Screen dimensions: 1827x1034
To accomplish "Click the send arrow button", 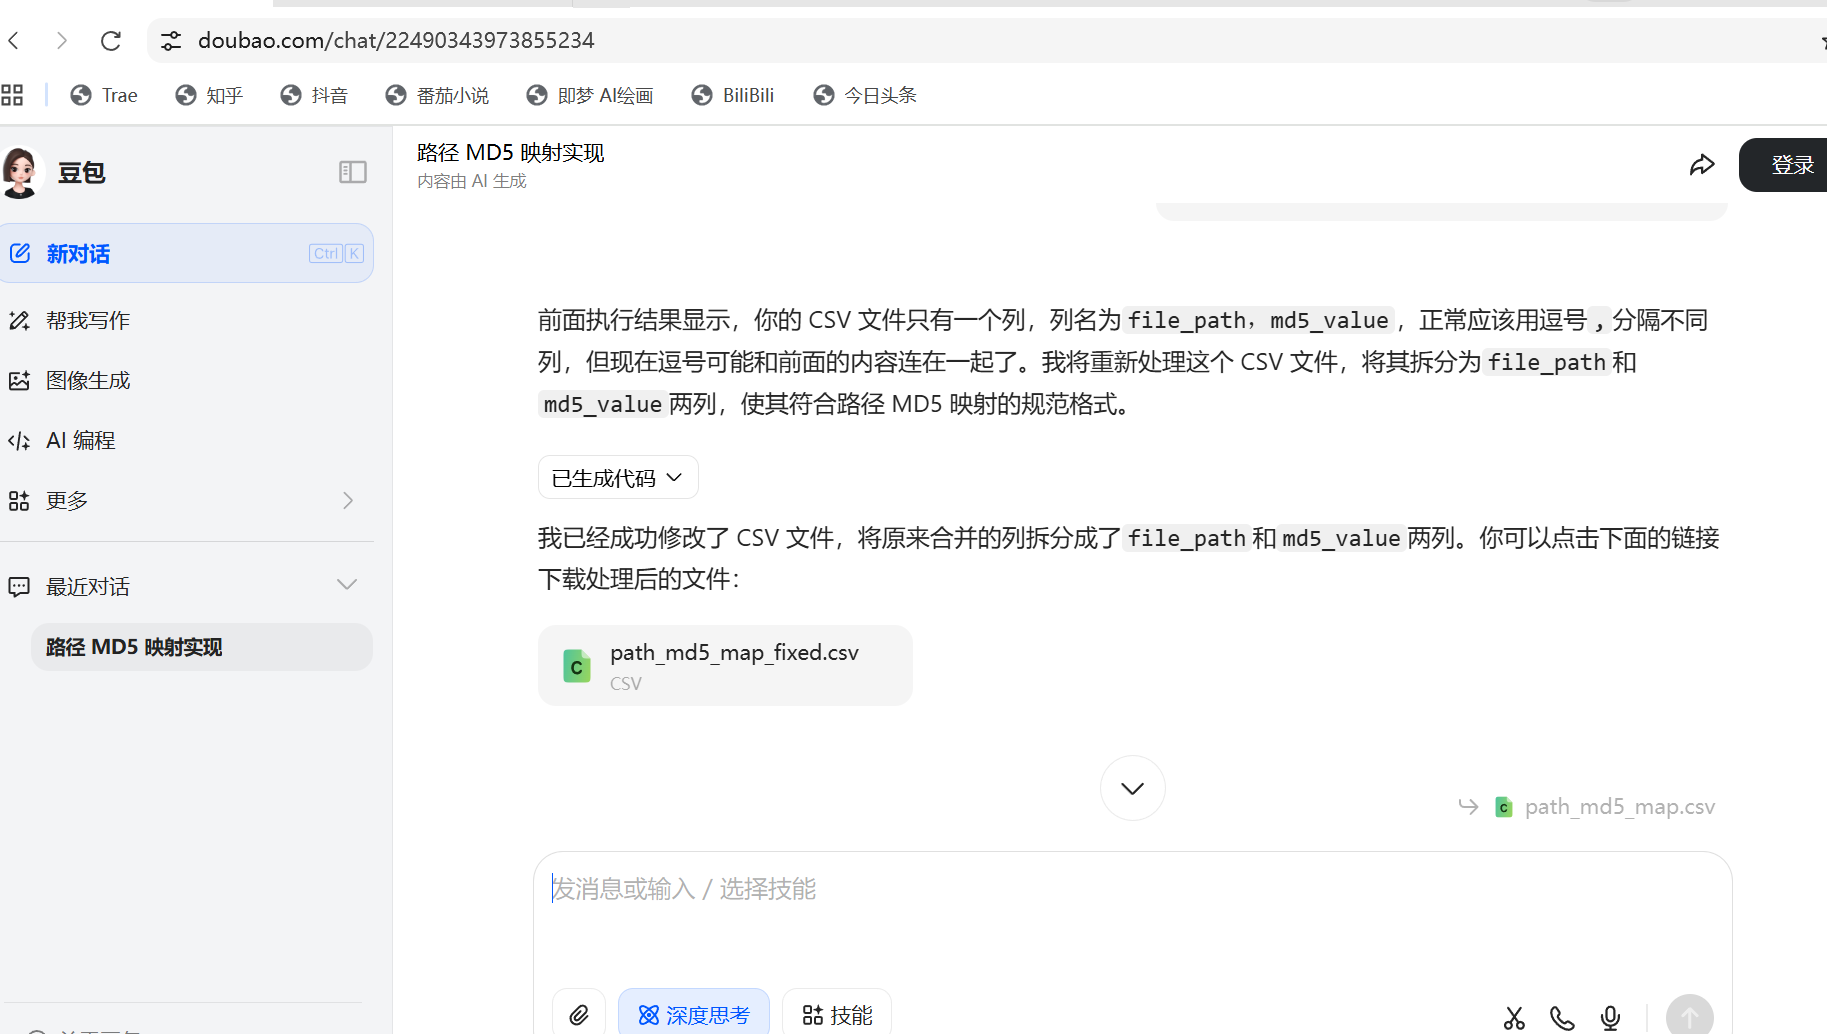I will [1689, 1016].
